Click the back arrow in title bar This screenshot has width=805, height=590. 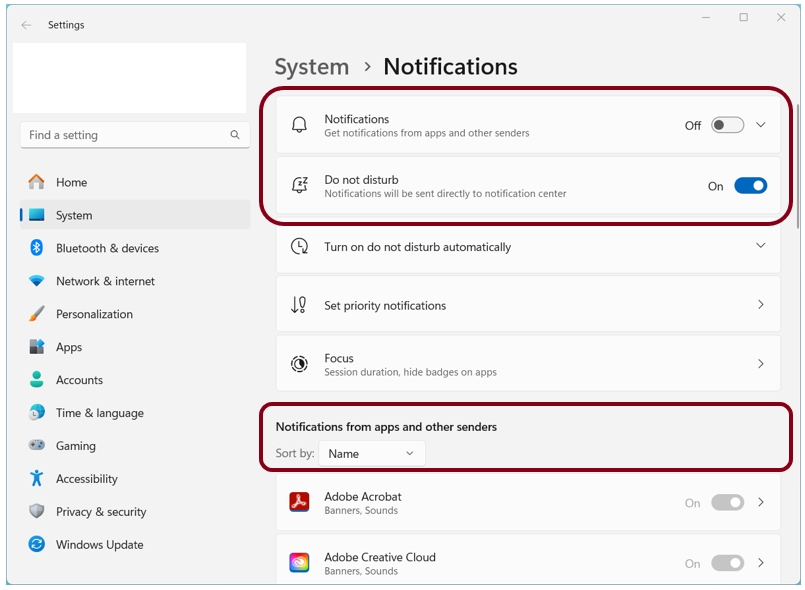[26, 25]
